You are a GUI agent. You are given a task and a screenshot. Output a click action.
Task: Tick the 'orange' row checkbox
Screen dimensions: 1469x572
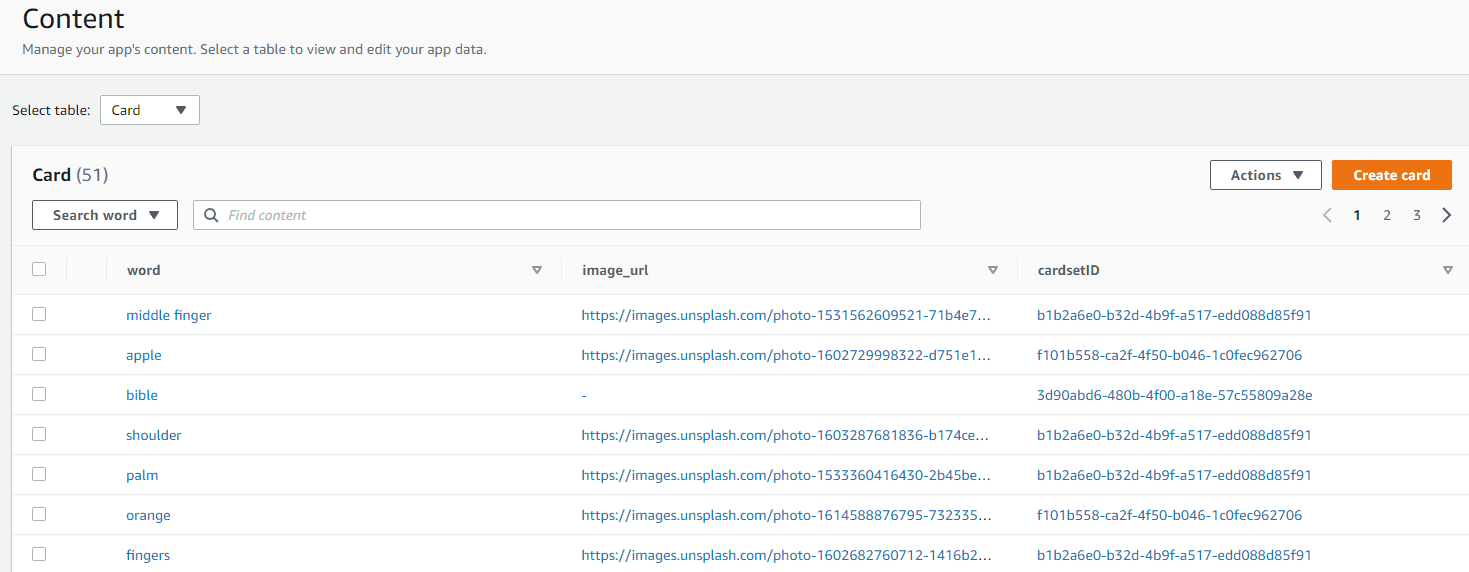point(39,514)
